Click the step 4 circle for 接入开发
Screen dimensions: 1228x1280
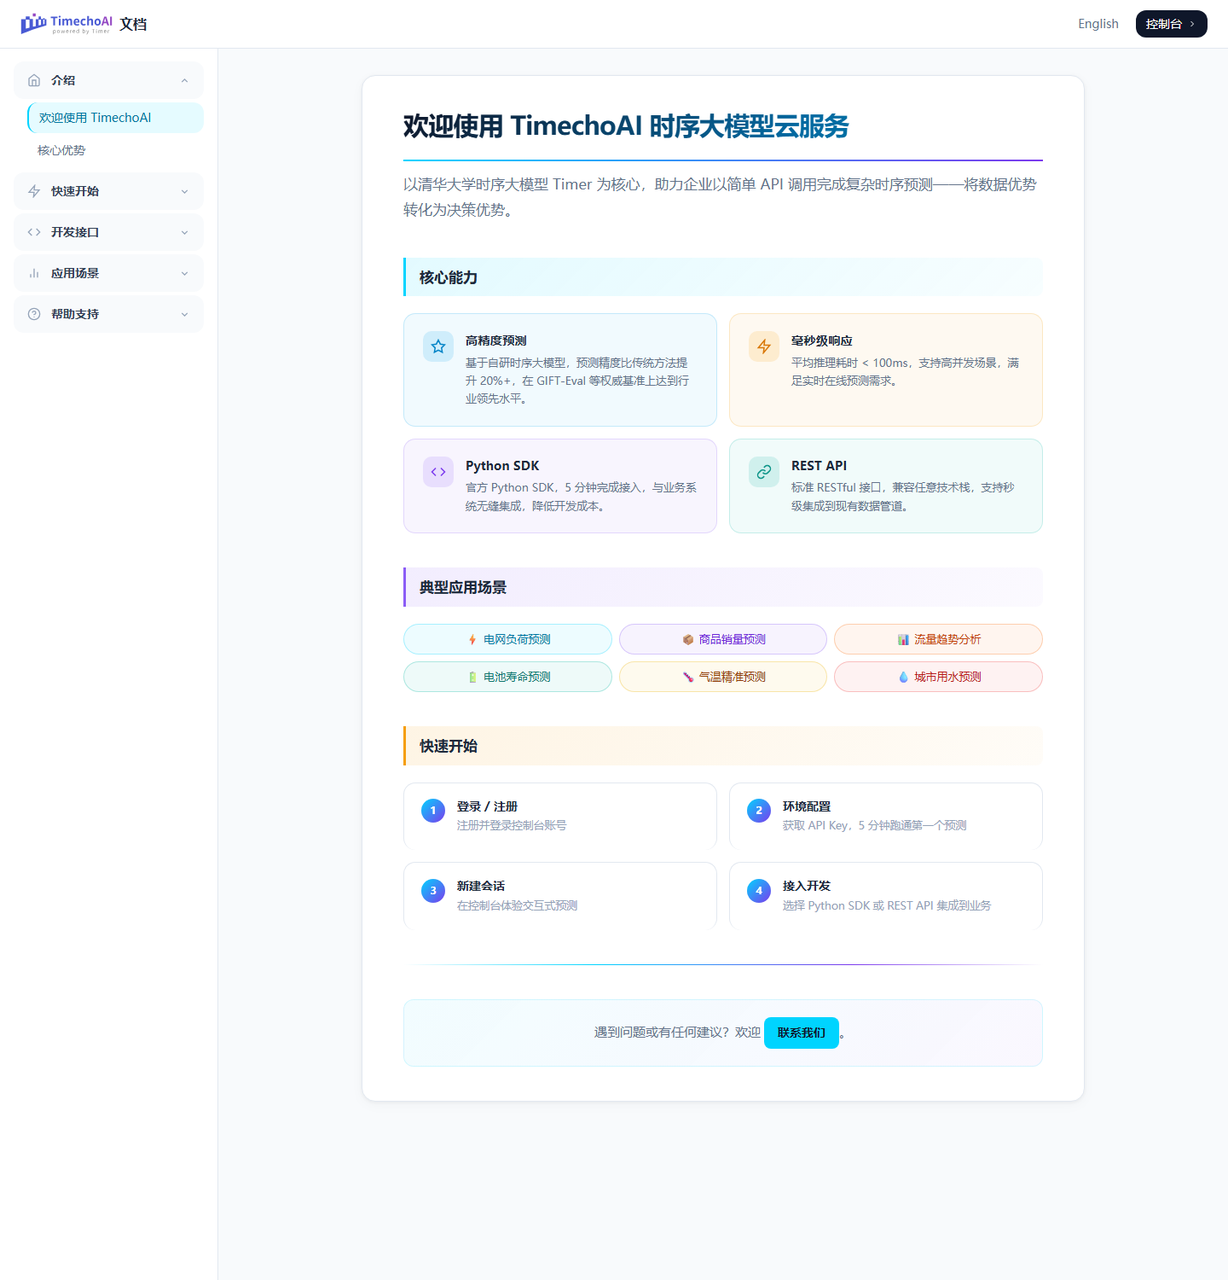[x=759, y=890]
